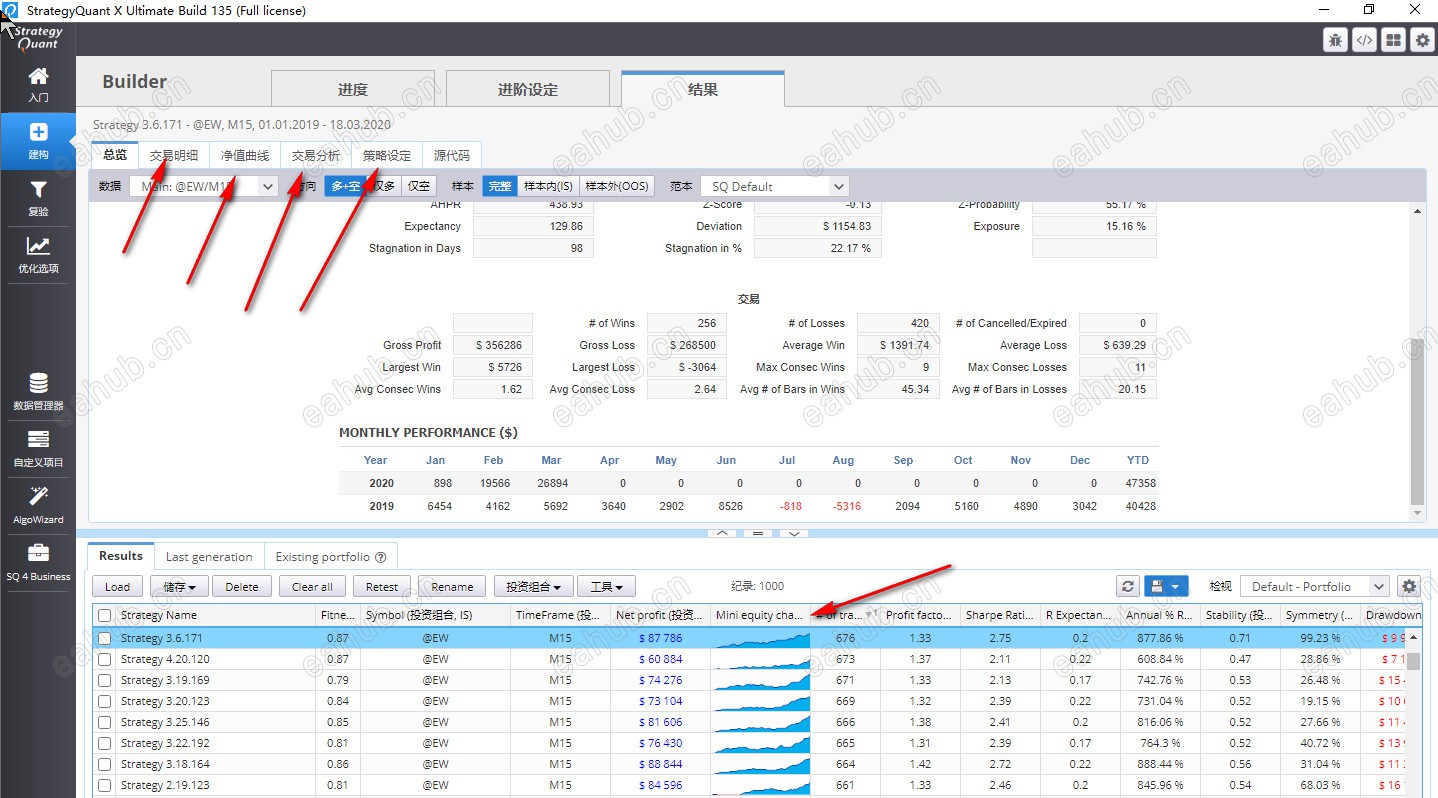Open the 检视 Default - Portfolio dropdown
The height and width of the screenshot is (798, 1438).
pos(1314,587)
